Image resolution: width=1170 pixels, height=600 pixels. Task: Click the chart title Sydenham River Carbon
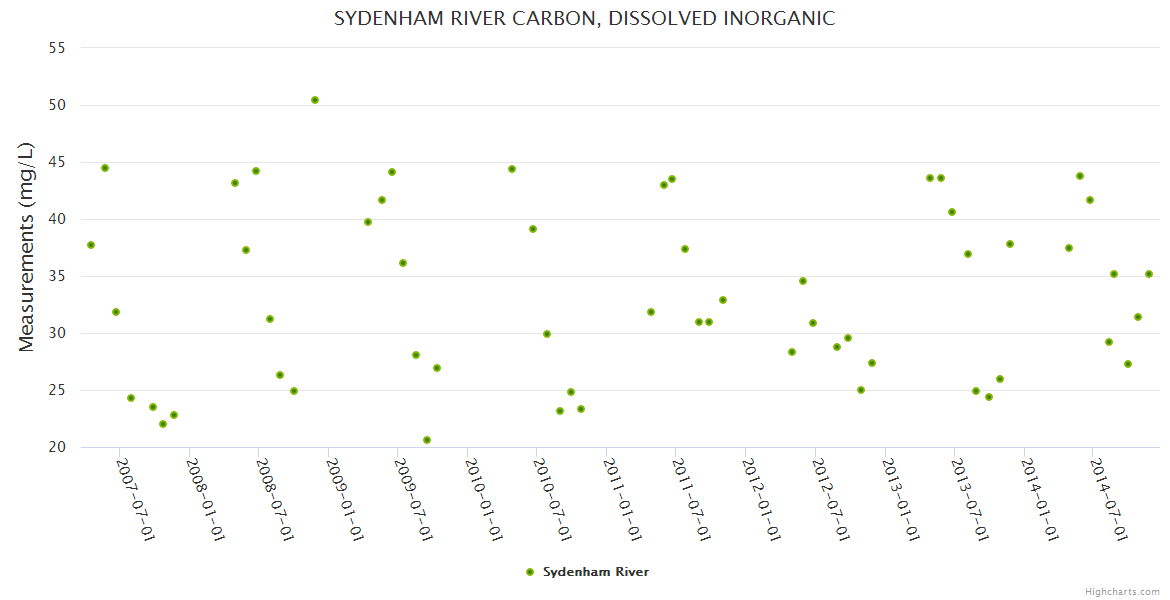584,19
